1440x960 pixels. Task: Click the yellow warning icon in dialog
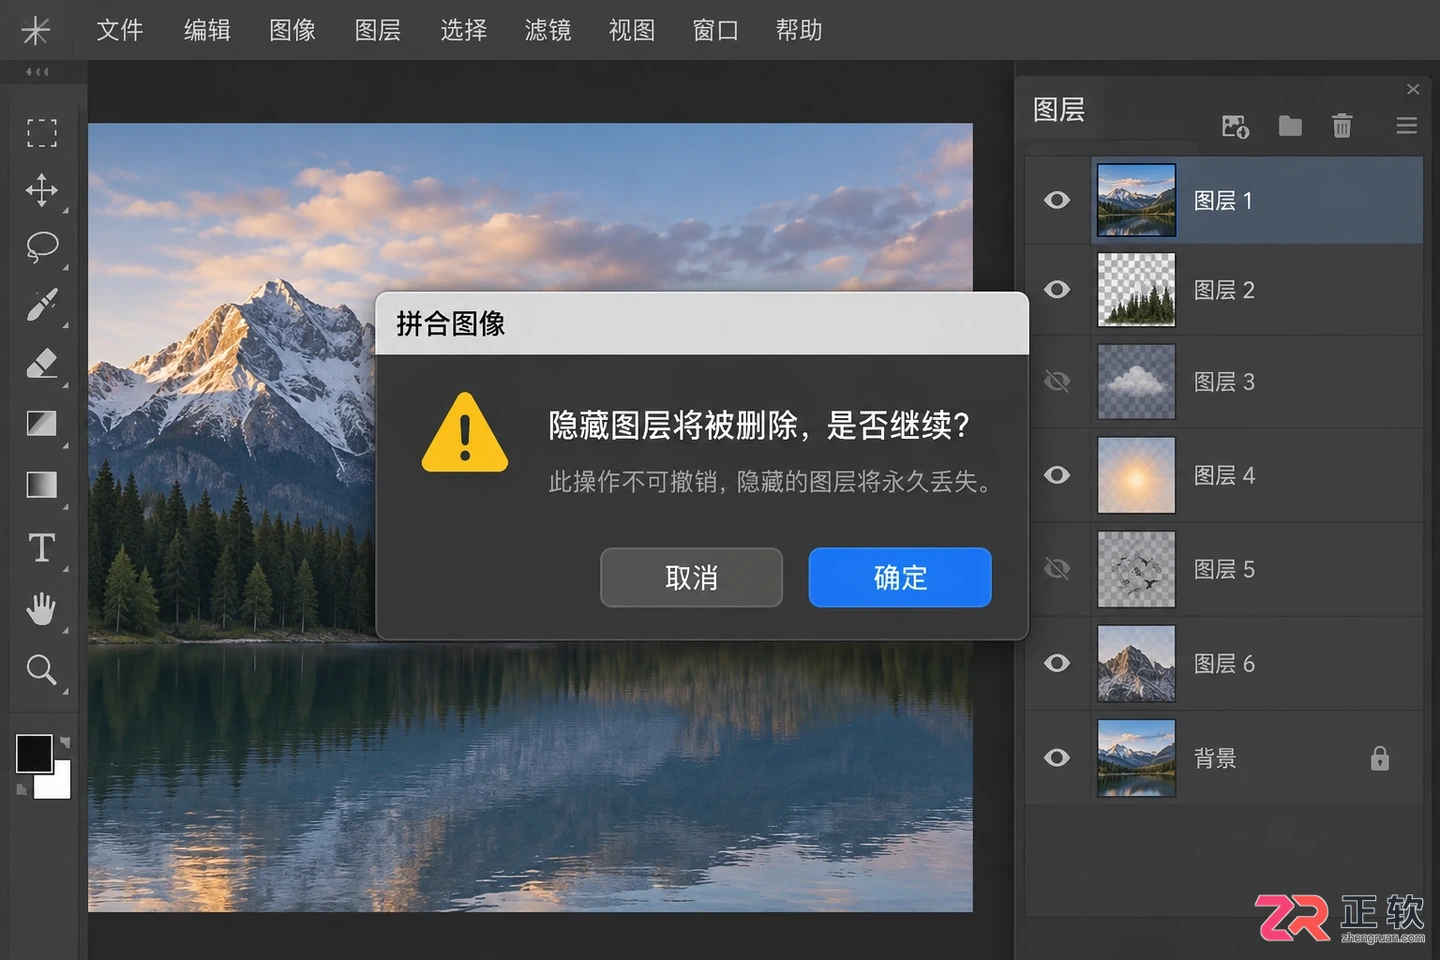tap(465, 433)
